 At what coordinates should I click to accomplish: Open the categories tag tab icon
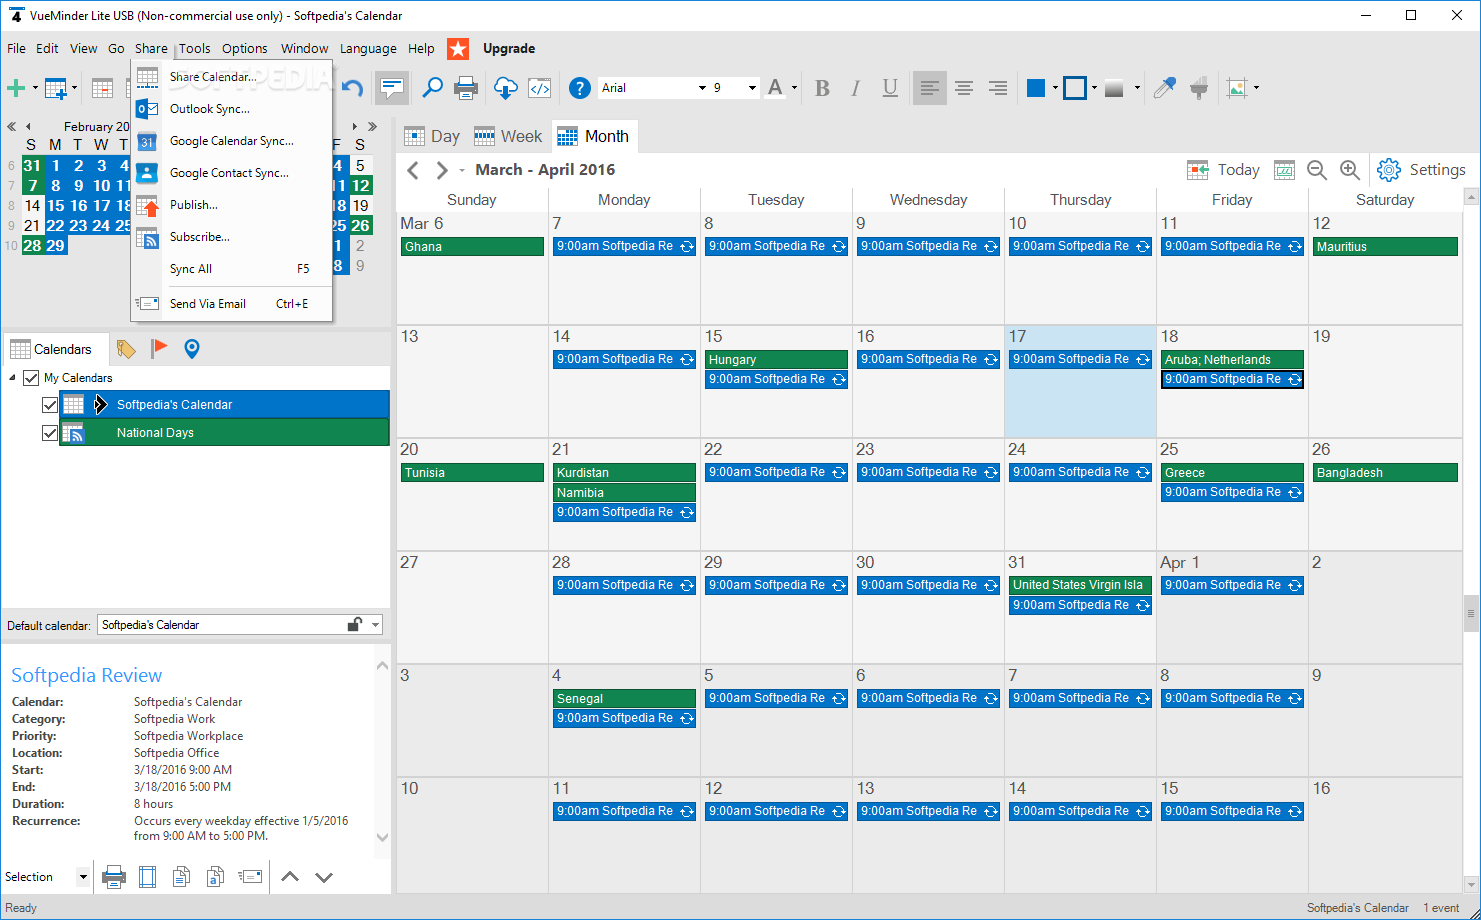(x=126, y=349)
